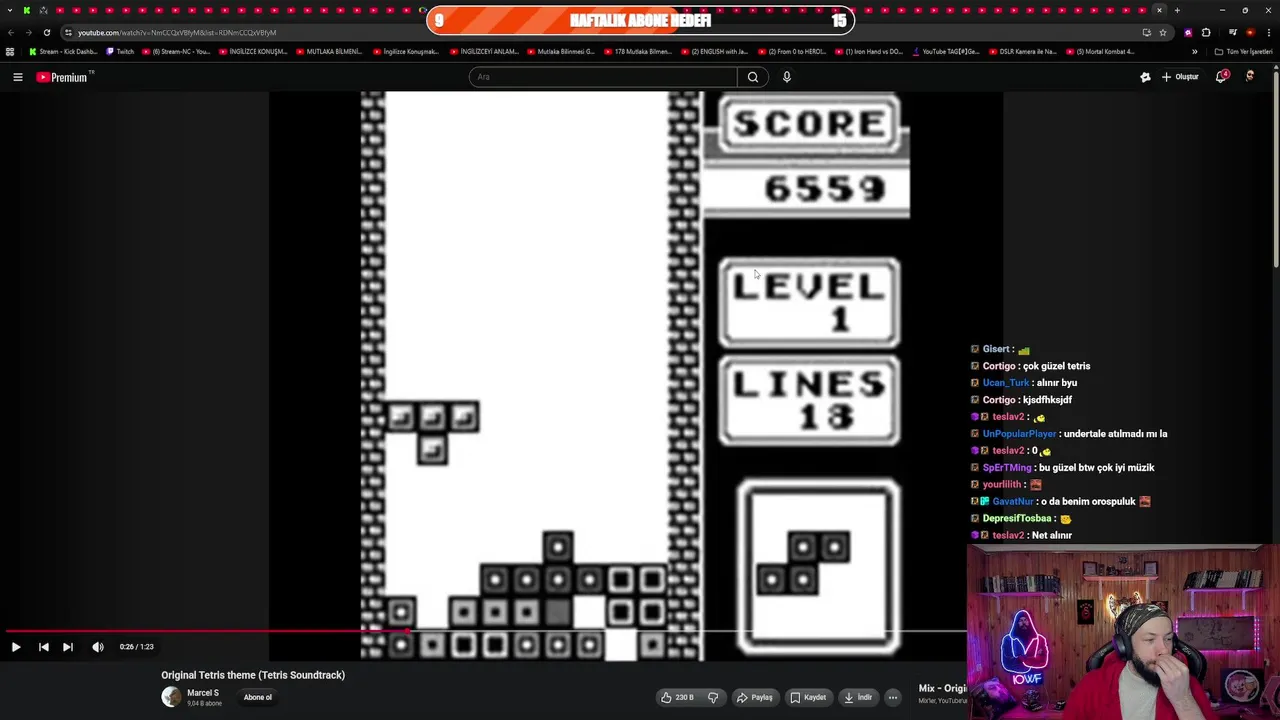1280x720 pixels.
Task: Click the Chrome profile avatar icon
Action: tap(1250, 32)
